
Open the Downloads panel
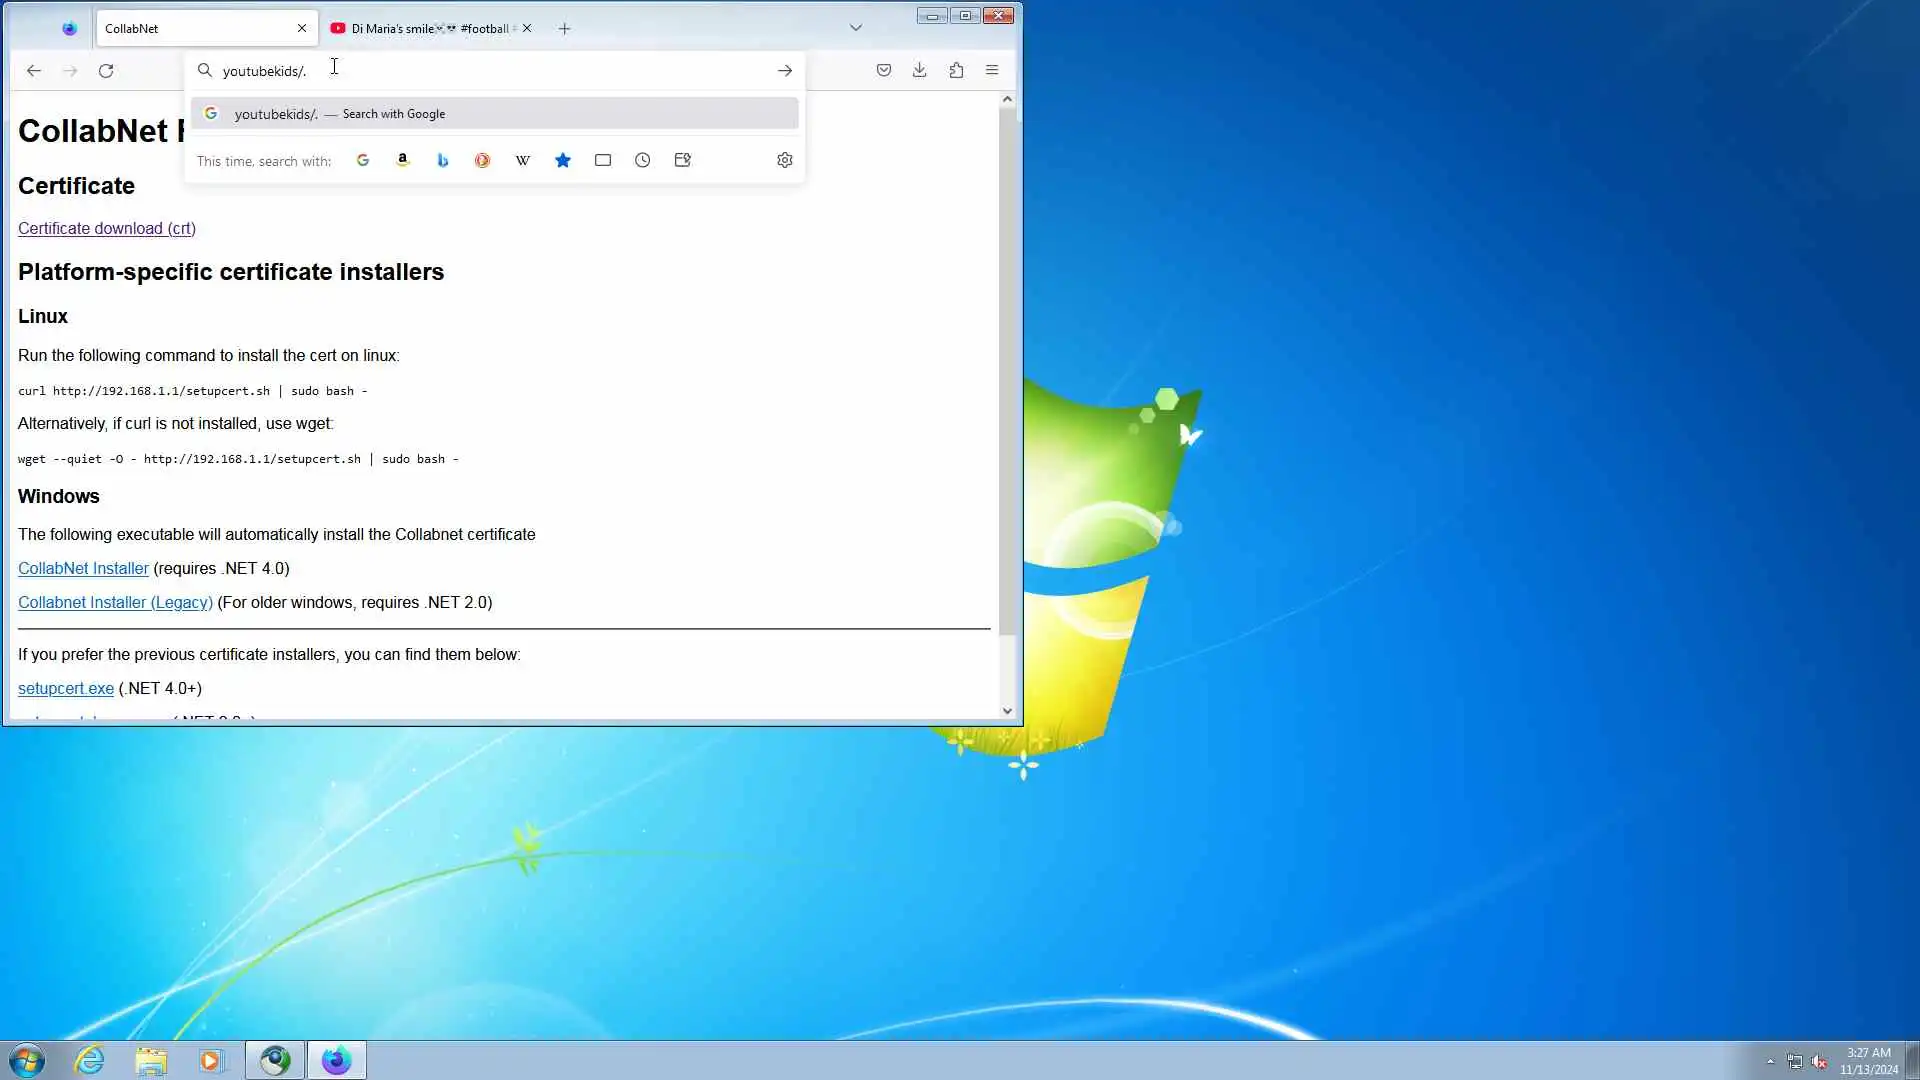920,70
